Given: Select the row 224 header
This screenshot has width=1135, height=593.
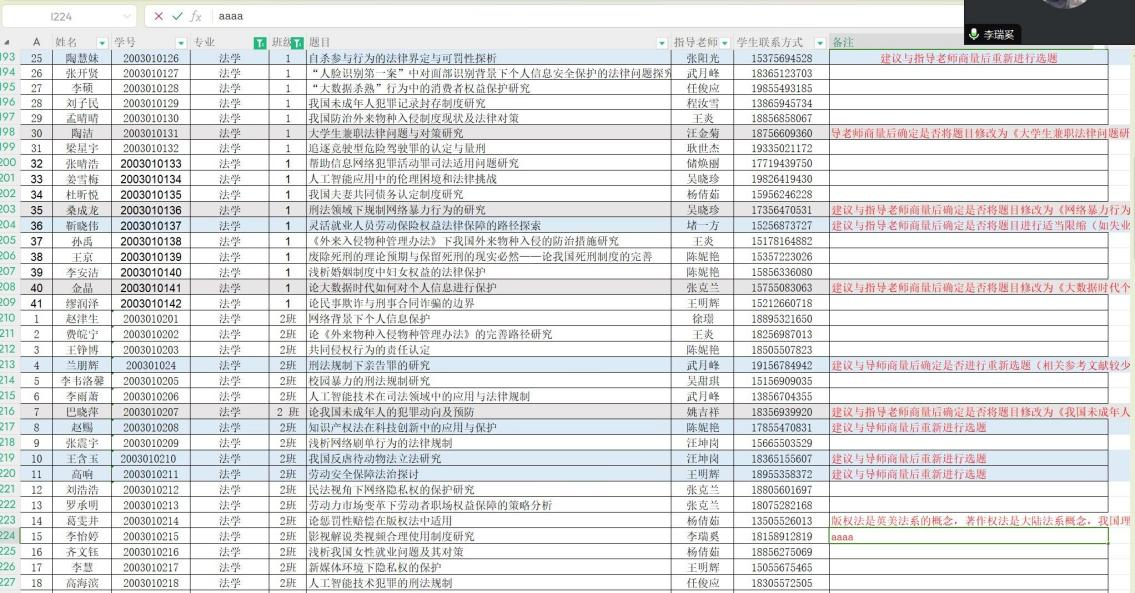Looking at the screenshot, I should pyautogui.click(x=8, y=536).
